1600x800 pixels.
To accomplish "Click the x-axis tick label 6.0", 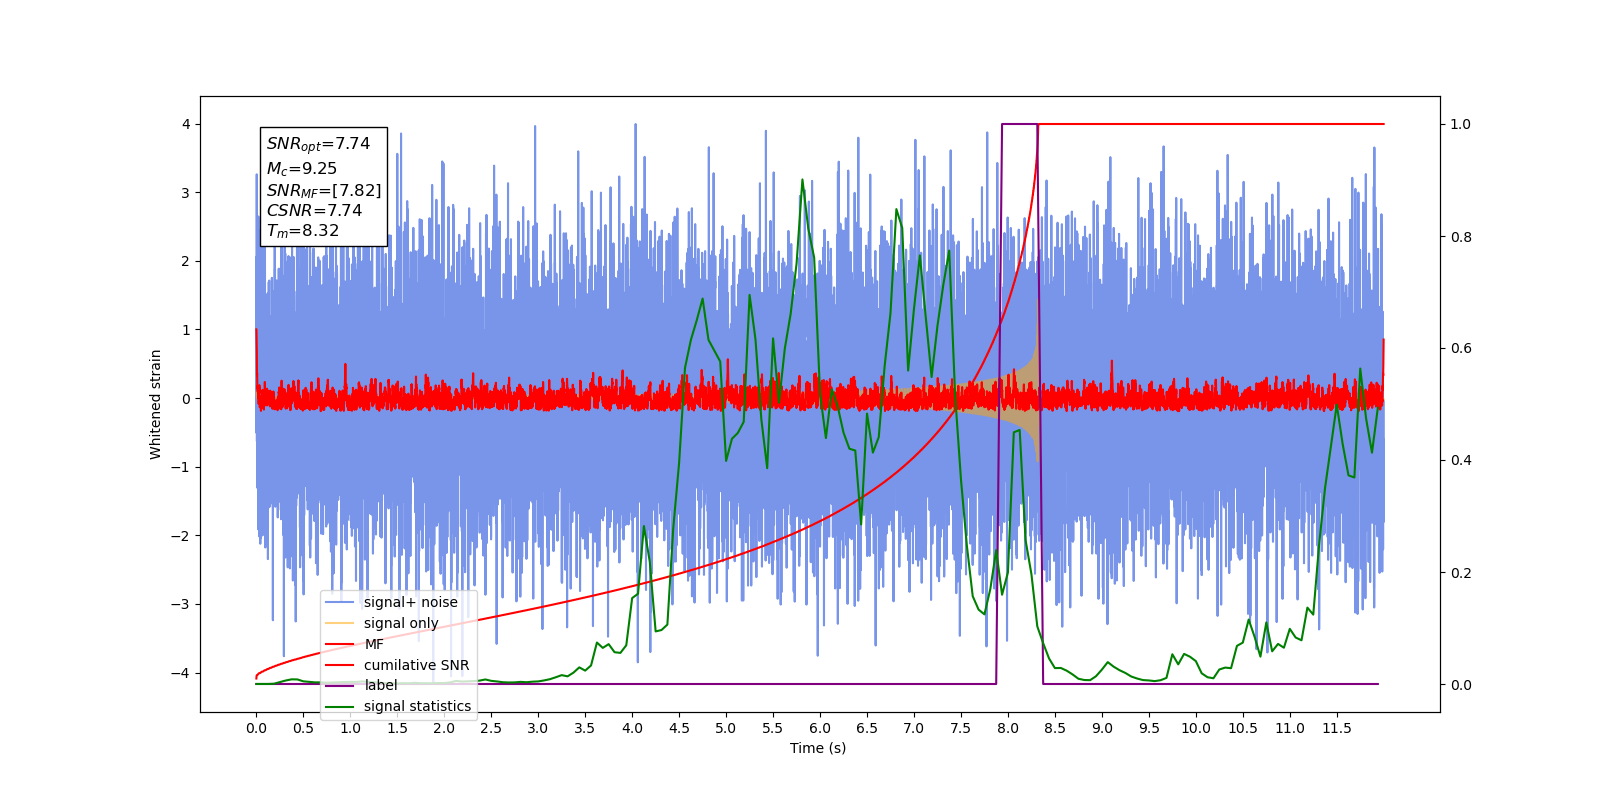I will coord(820,728).
